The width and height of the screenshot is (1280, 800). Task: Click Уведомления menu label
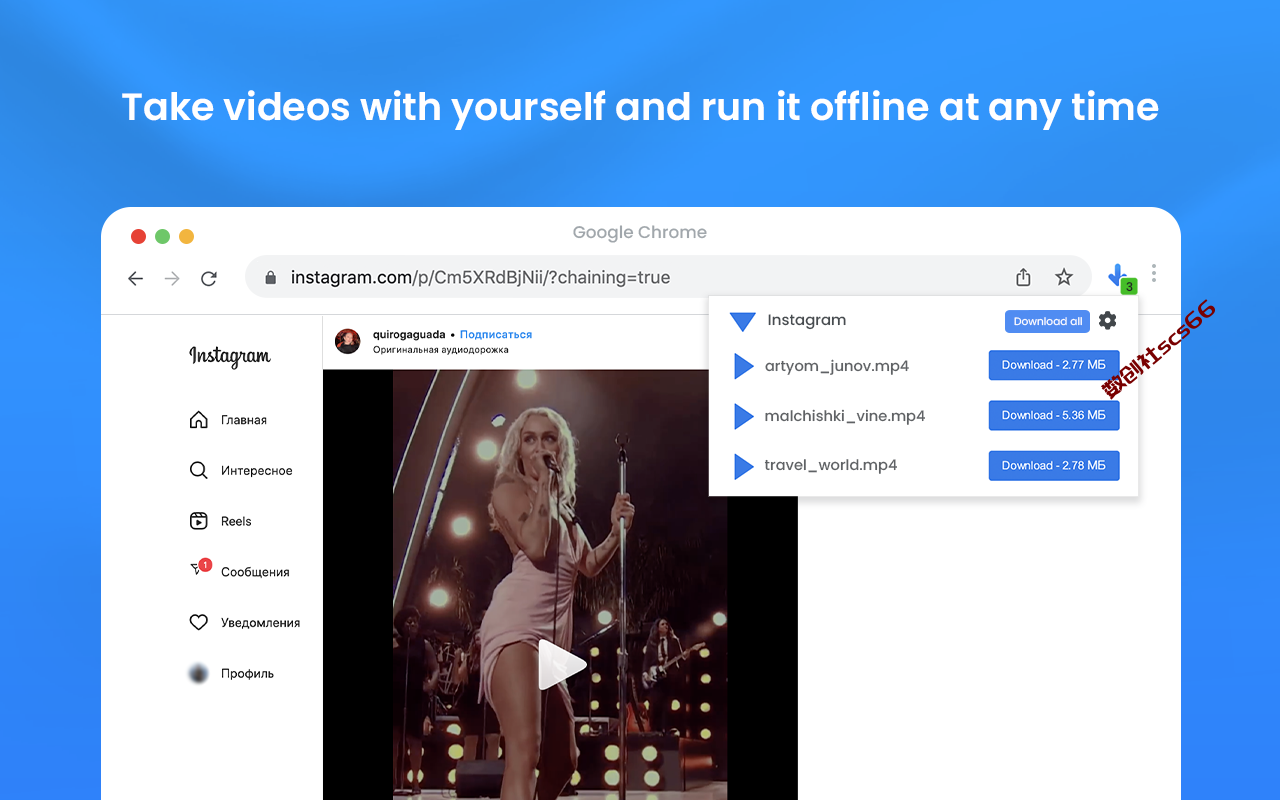tap(260, 623)
